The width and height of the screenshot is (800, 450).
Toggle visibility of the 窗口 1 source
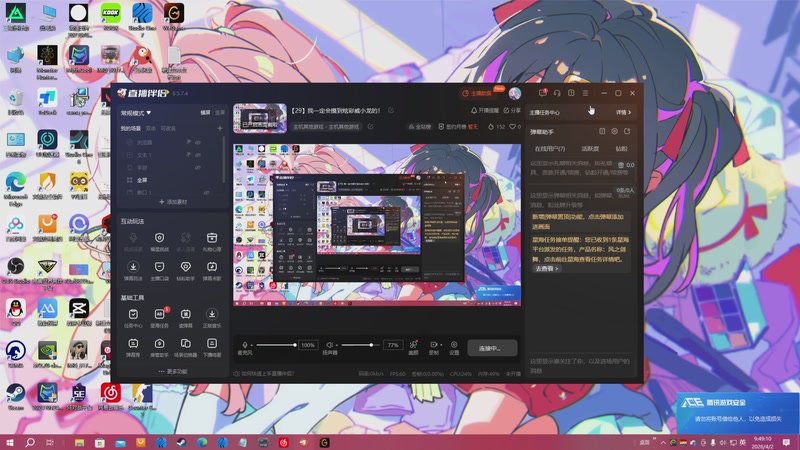point(207,193)
